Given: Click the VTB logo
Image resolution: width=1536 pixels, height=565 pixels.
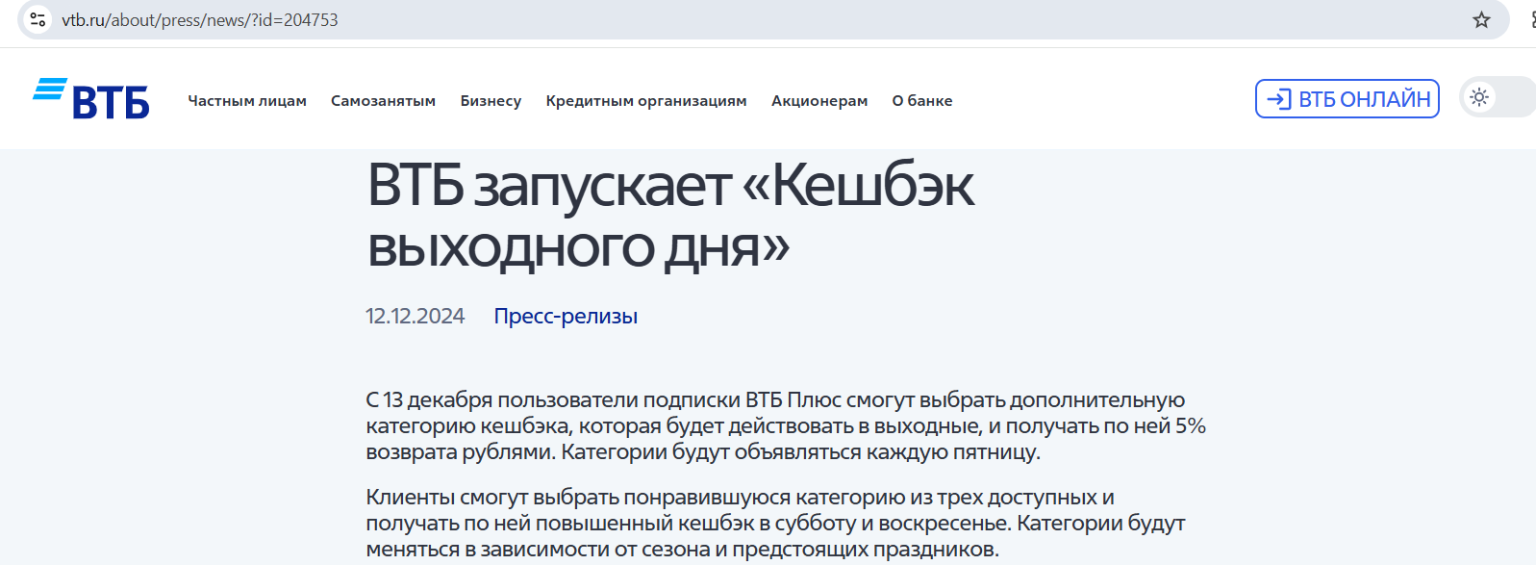Looking at the screenshot, I should [91, 99].
